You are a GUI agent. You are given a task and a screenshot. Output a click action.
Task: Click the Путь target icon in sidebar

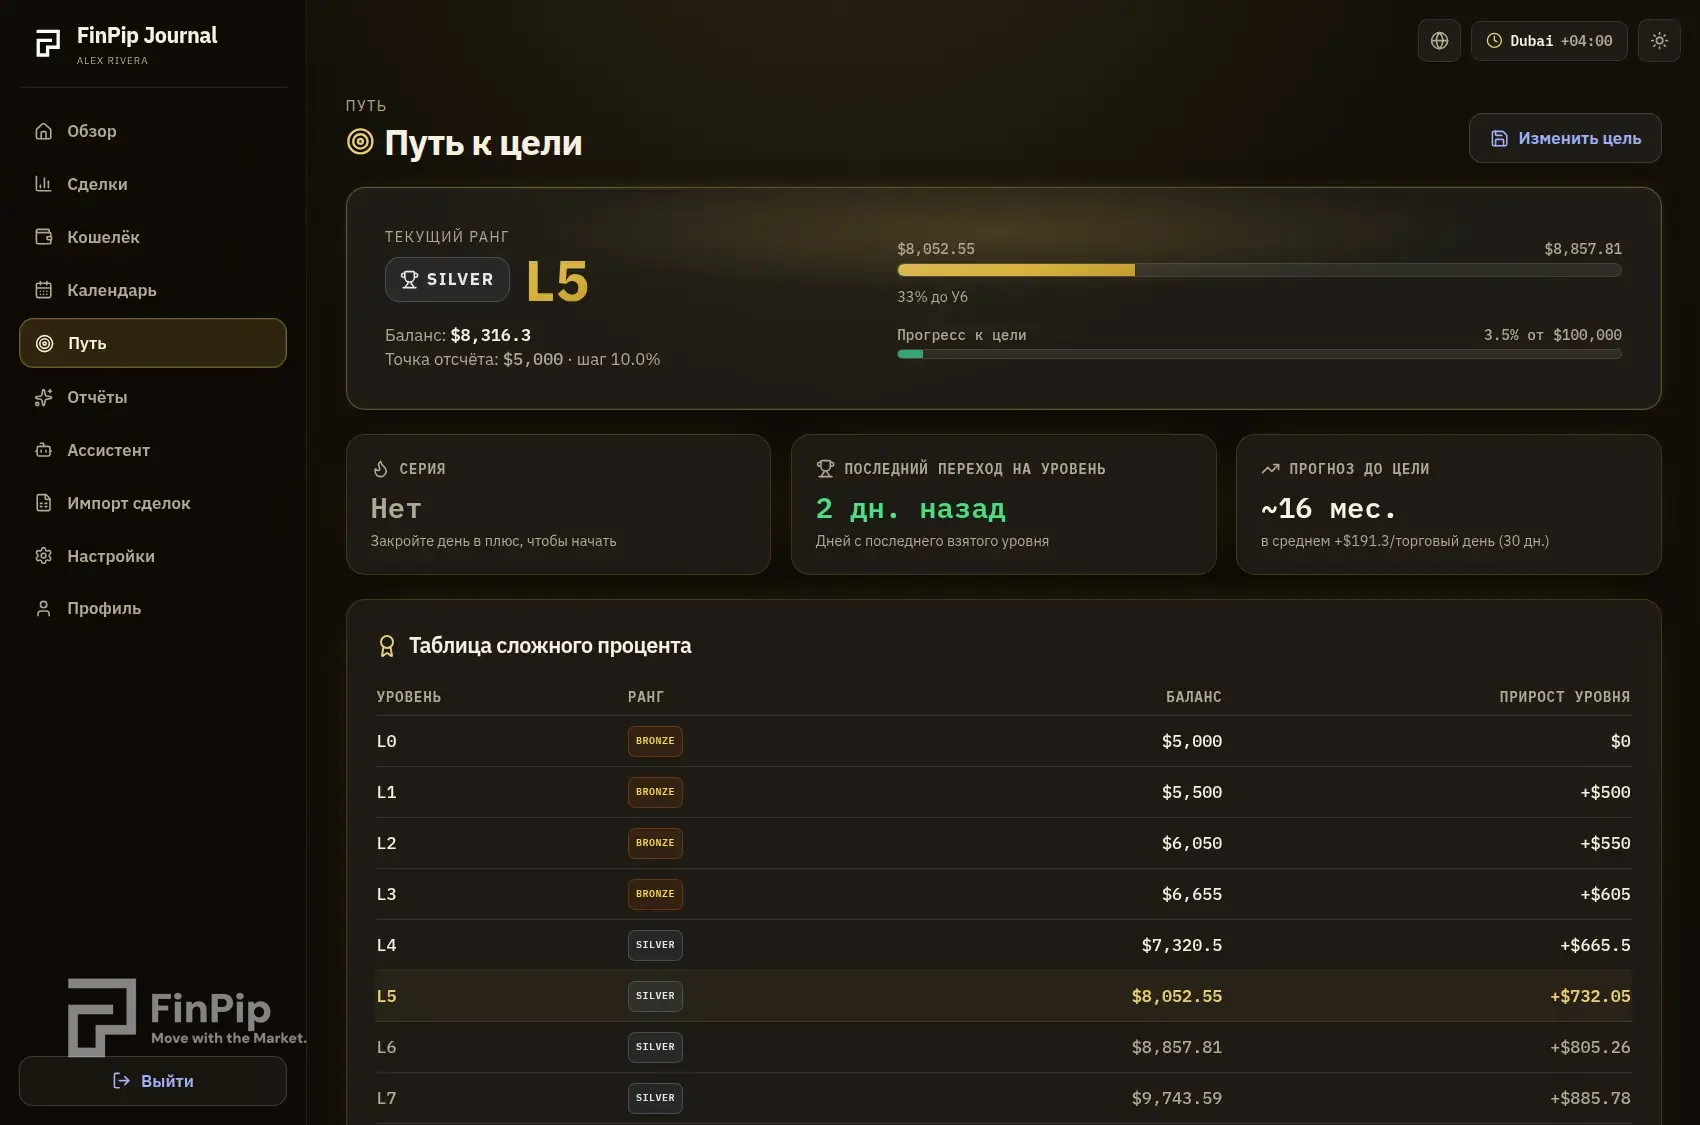pyautogui.click(x=44, y=343)
